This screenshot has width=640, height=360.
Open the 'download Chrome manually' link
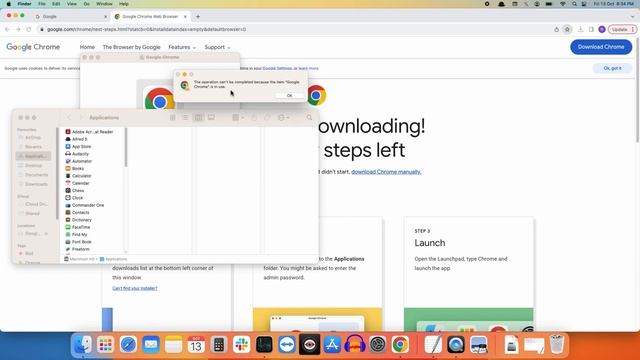click(x=386, y=172)
